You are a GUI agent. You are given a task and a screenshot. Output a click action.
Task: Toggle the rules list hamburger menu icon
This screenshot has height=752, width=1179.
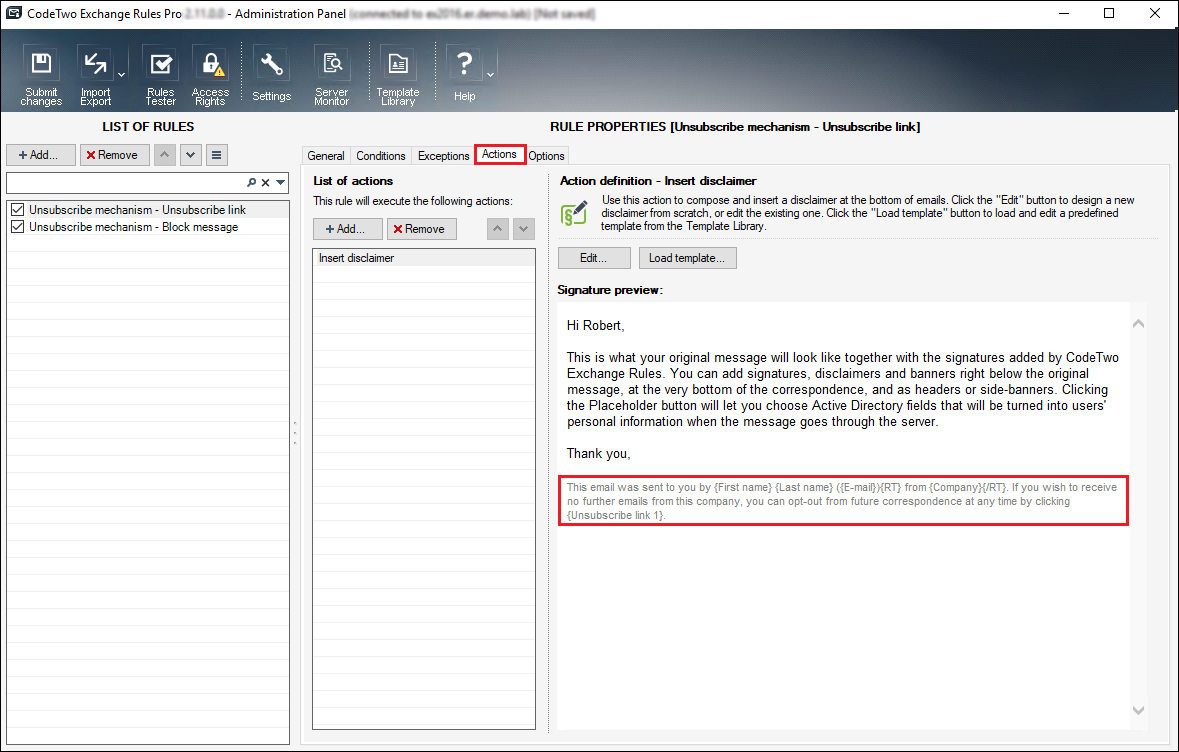point(218,154)
